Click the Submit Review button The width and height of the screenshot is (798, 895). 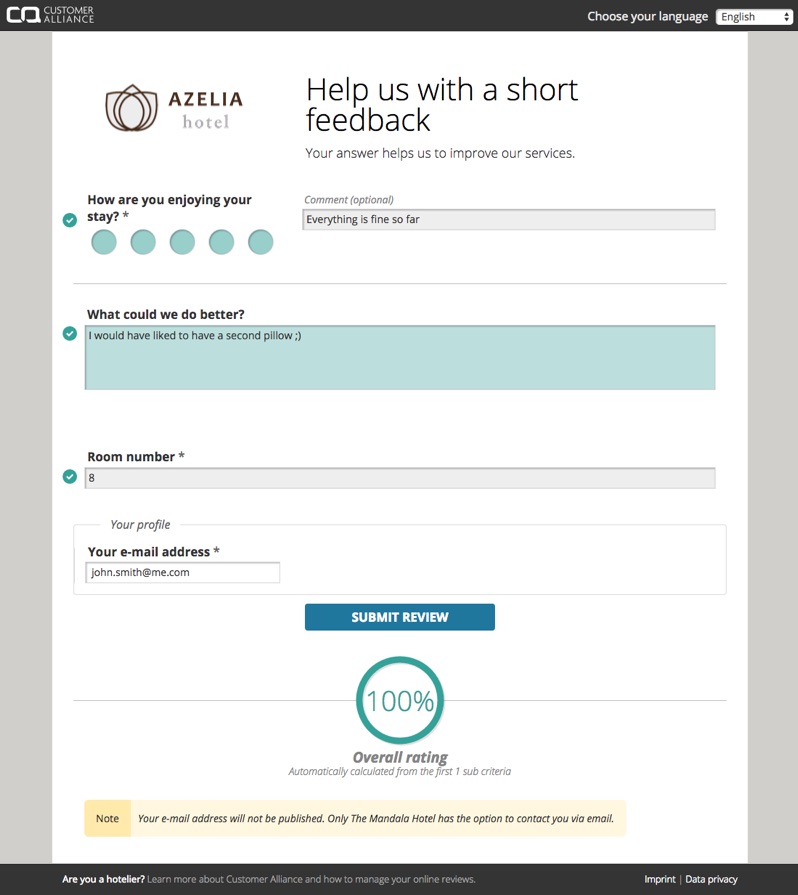point(400,617)
